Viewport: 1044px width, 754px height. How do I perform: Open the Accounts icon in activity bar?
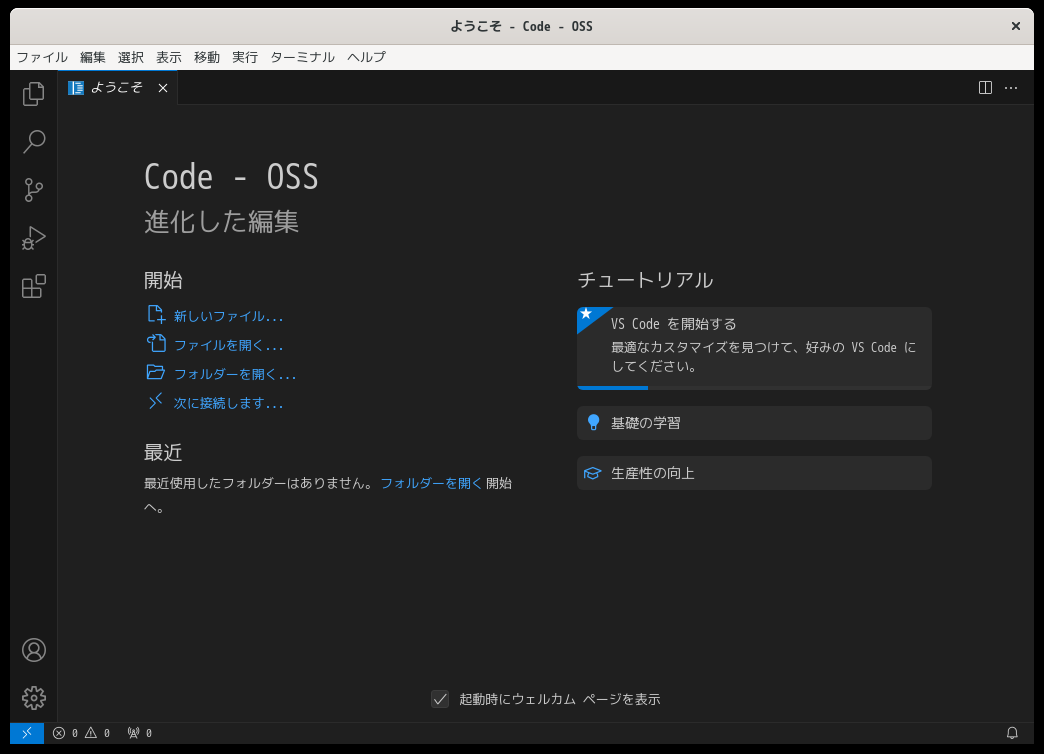pyautogui.click(x=33, y=650)
